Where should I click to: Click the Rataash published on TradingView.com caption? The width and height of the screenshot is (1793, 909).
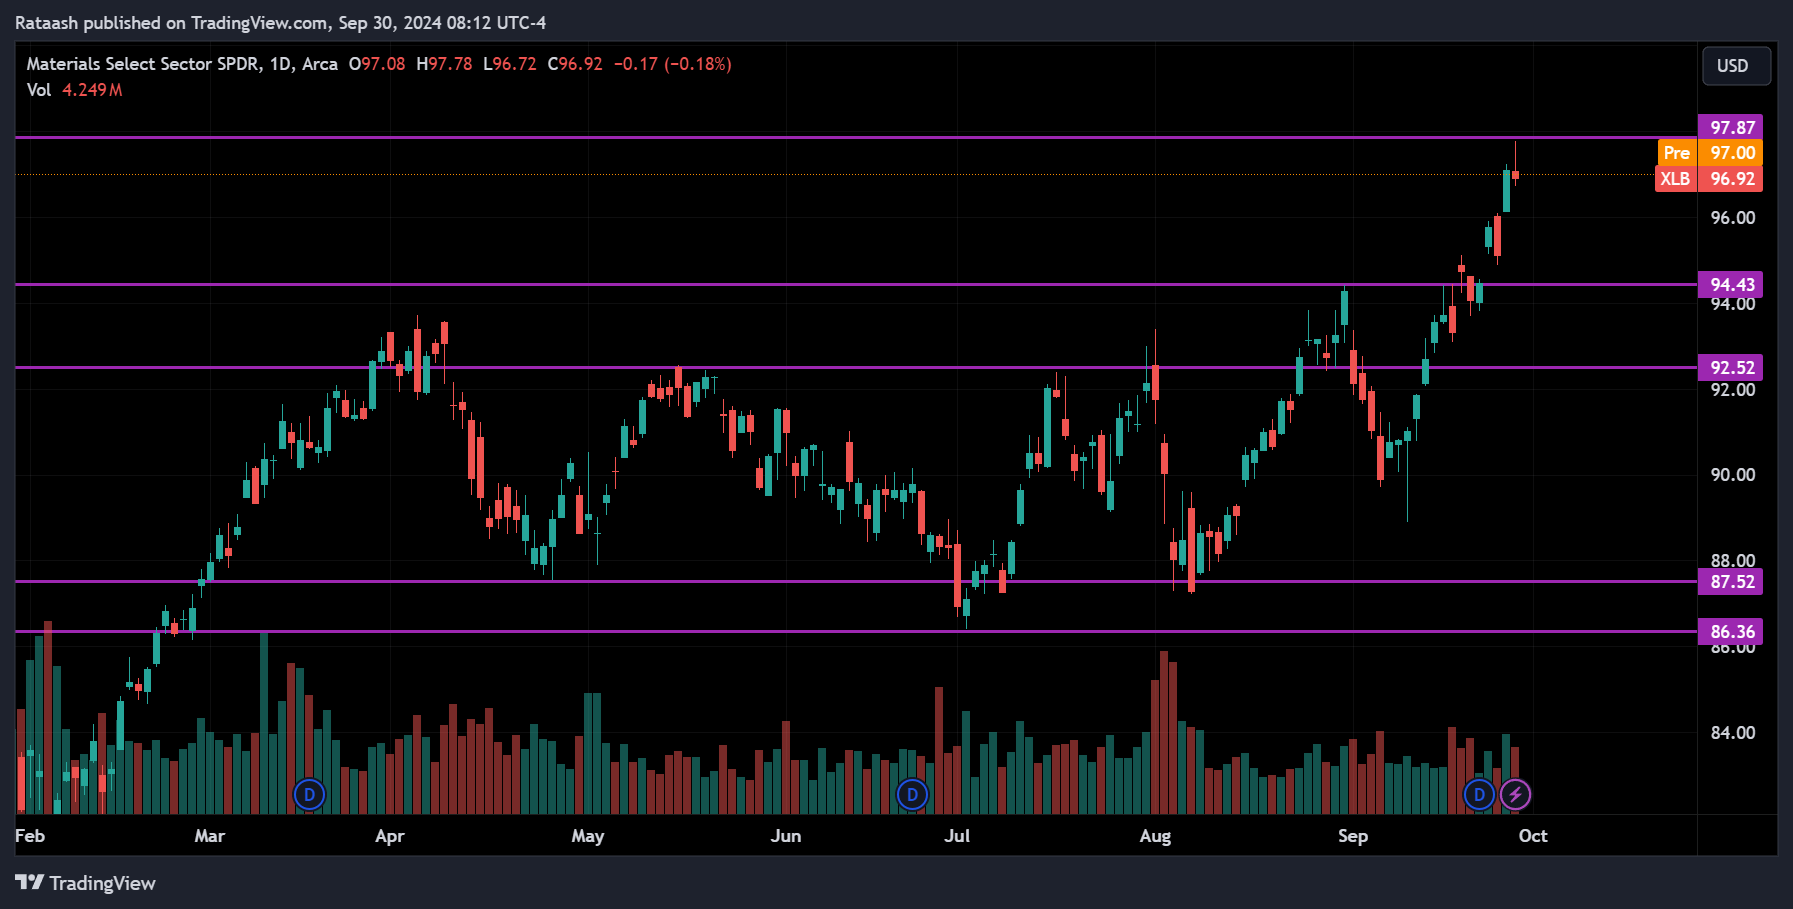click(280, 22)
